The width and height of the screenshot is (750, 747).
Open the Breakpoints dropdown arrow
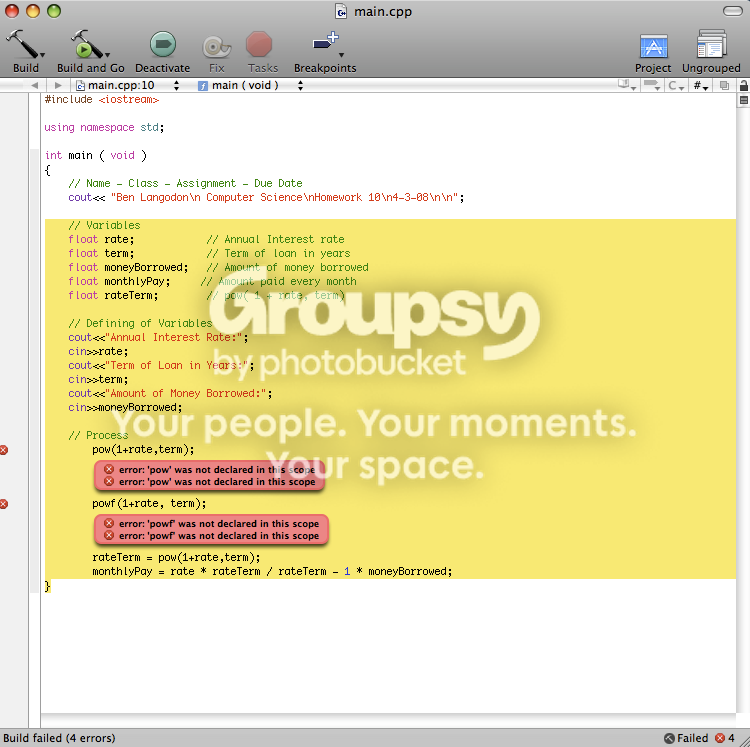tap(342, 55)
